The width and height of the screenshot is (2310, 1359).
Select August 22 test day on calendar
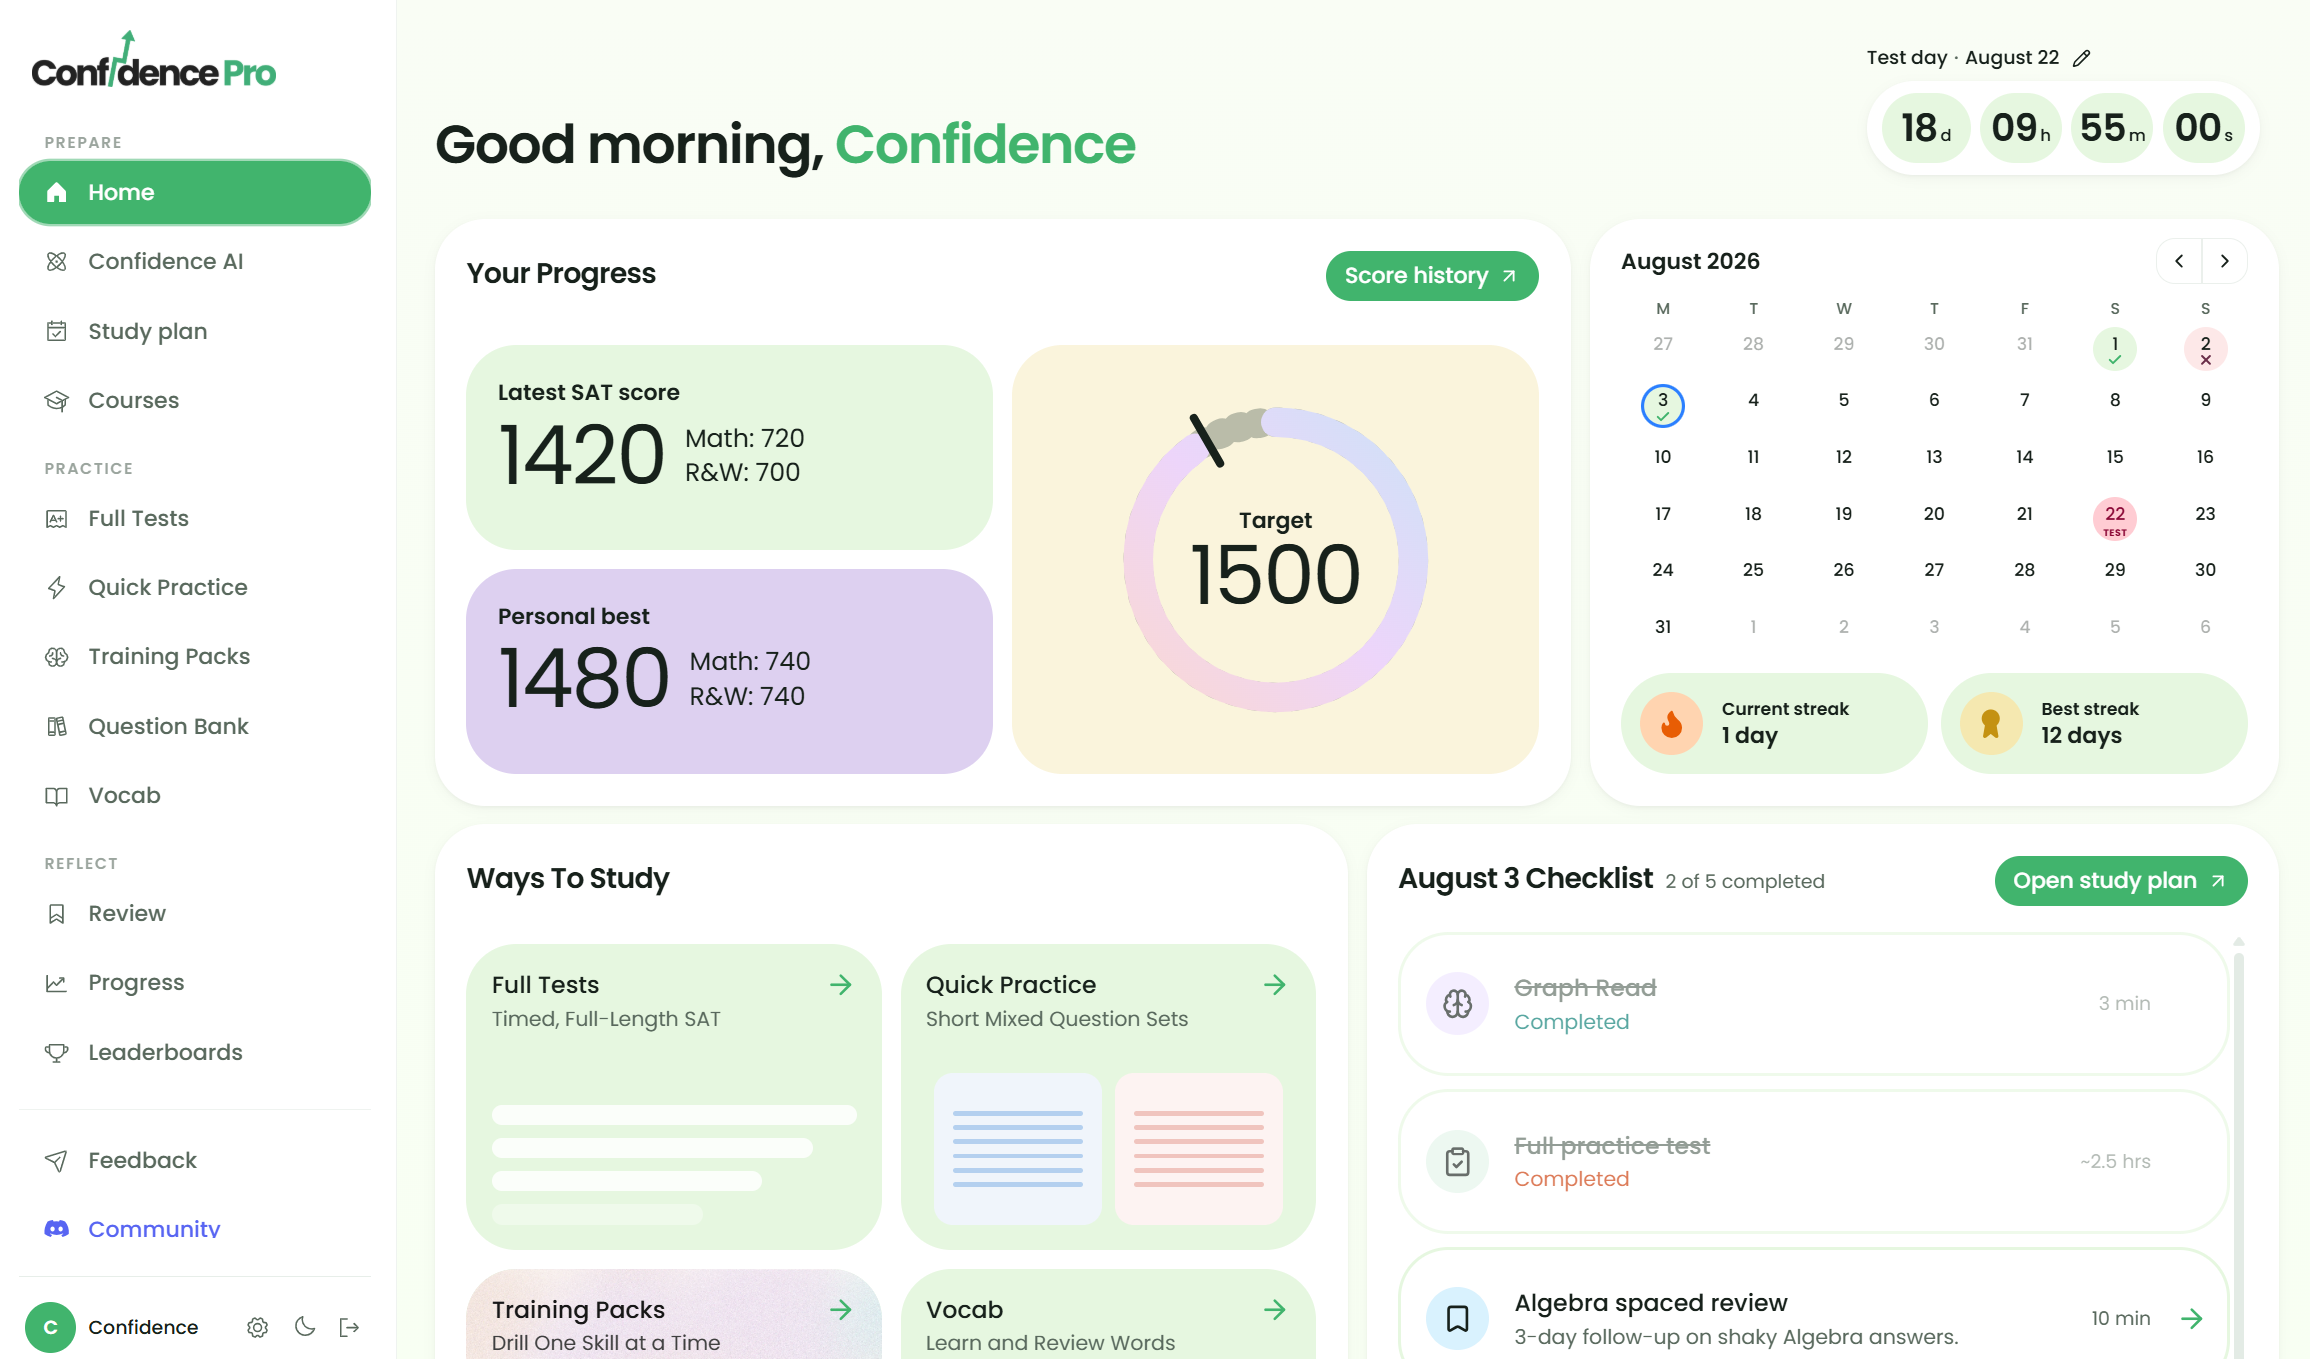coord(2115,518)
